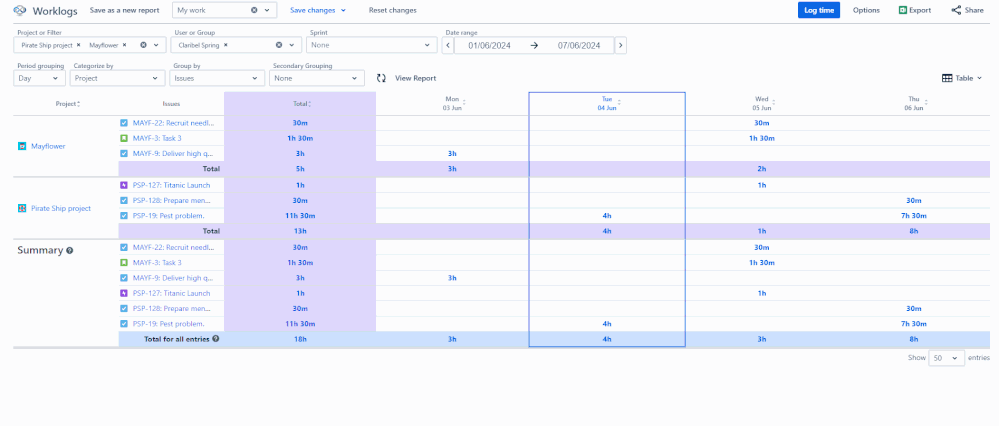Click the Pirate Ship project icon
Screen dimensions: 999x426
(x=22, y=209)
